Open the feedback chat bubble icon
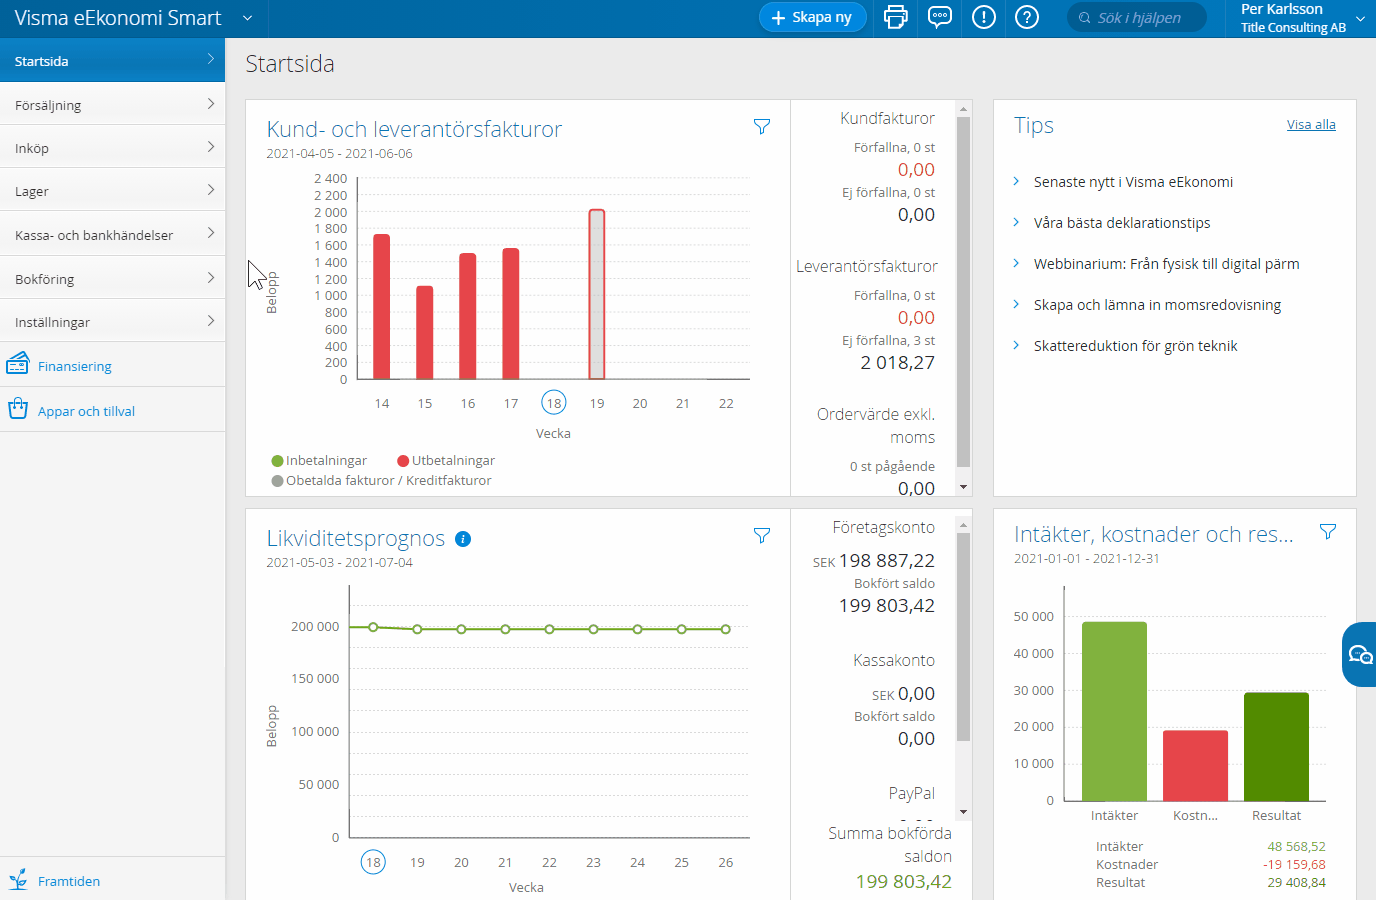The image size is (1376, 900). click(939, 17)
